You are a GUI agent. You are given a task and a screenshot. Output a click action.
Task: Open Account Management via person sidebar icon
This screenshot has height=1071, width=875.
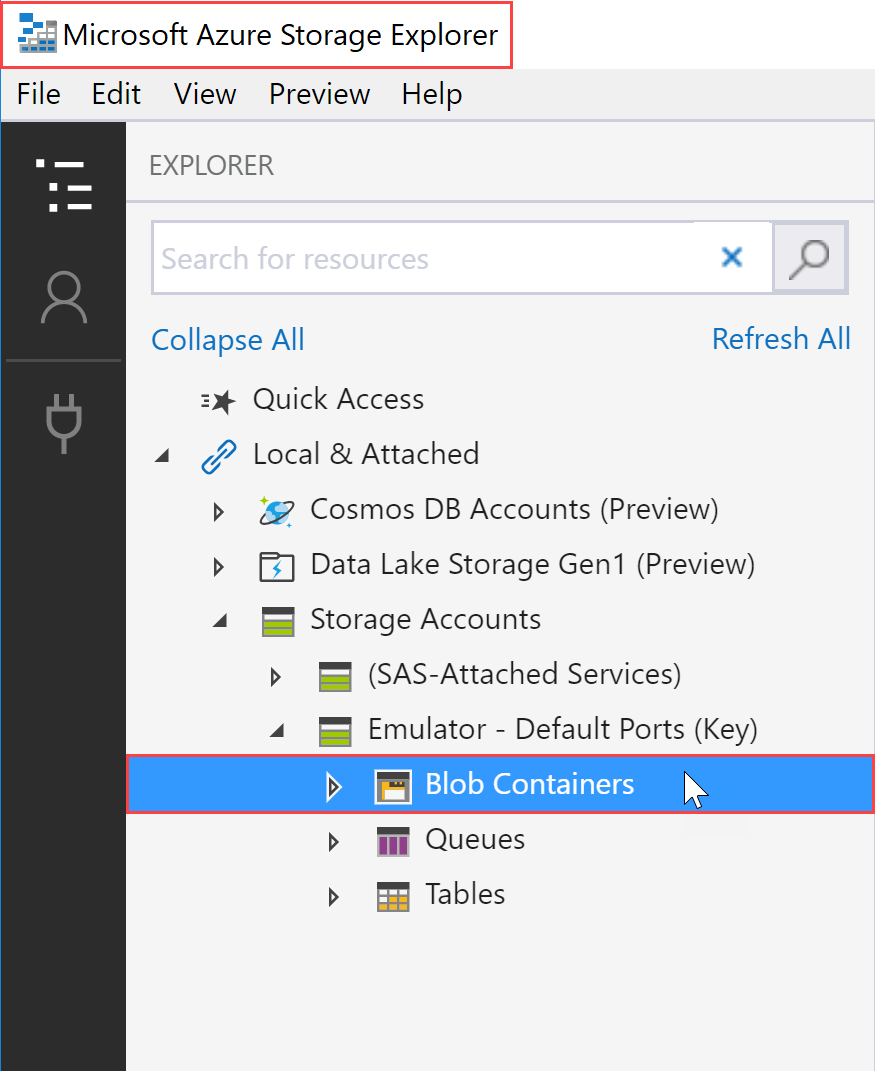click(x=62, y=297)
